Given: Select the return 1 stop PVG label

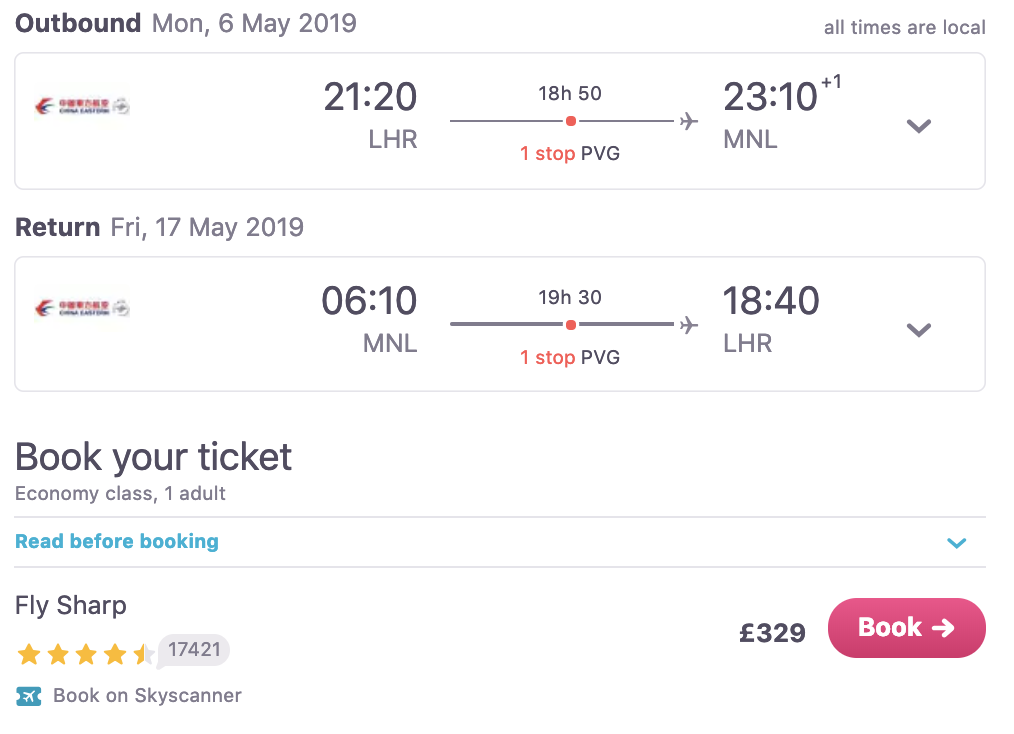Looking at the screenshot, I should pos(570,357).
